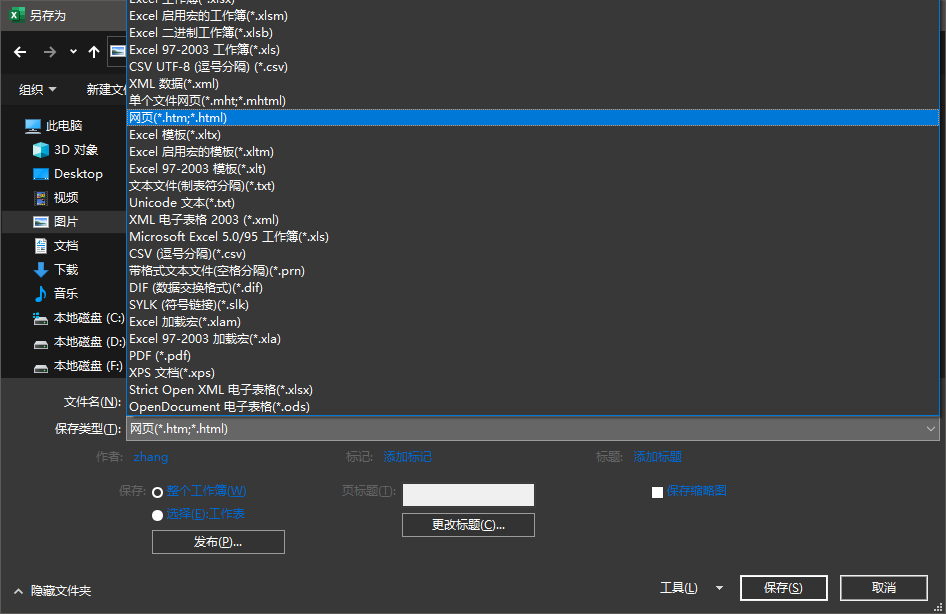Choose Excel 二进制工作簿(*.xlsb) format

(533, 33)
